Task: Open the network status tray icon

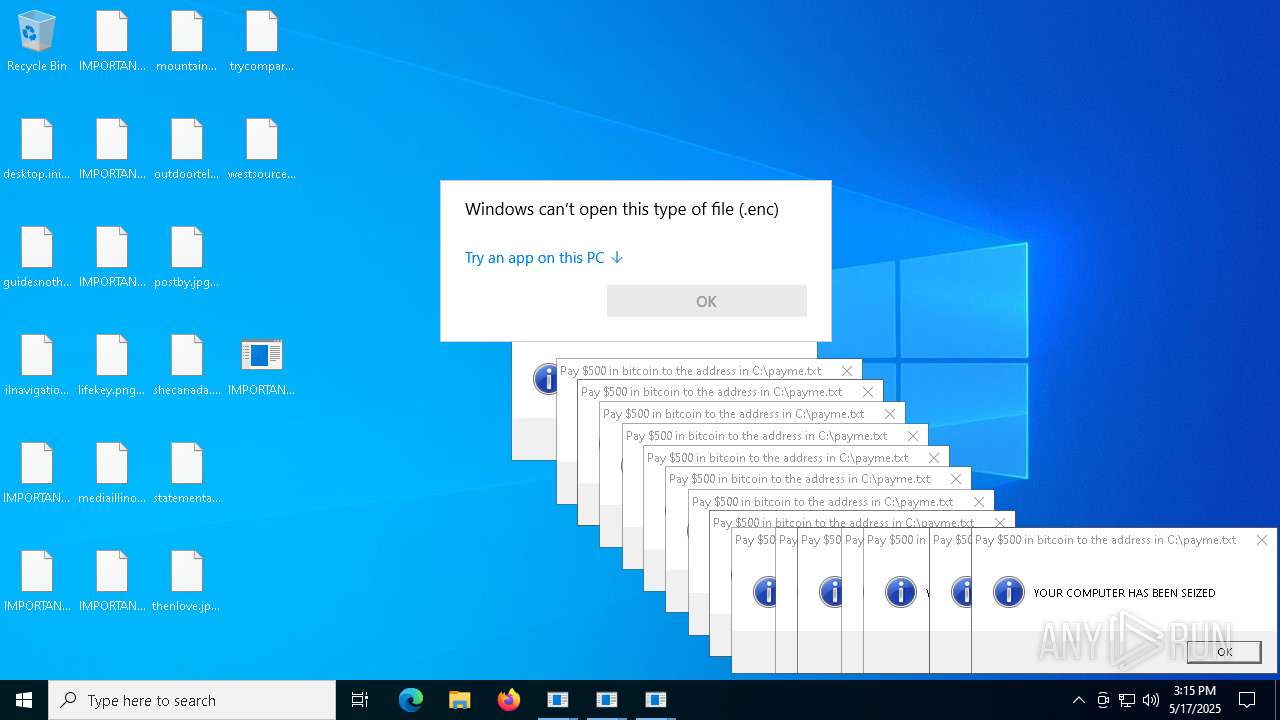Action: pyautogui.click(x=1127, y=700)
